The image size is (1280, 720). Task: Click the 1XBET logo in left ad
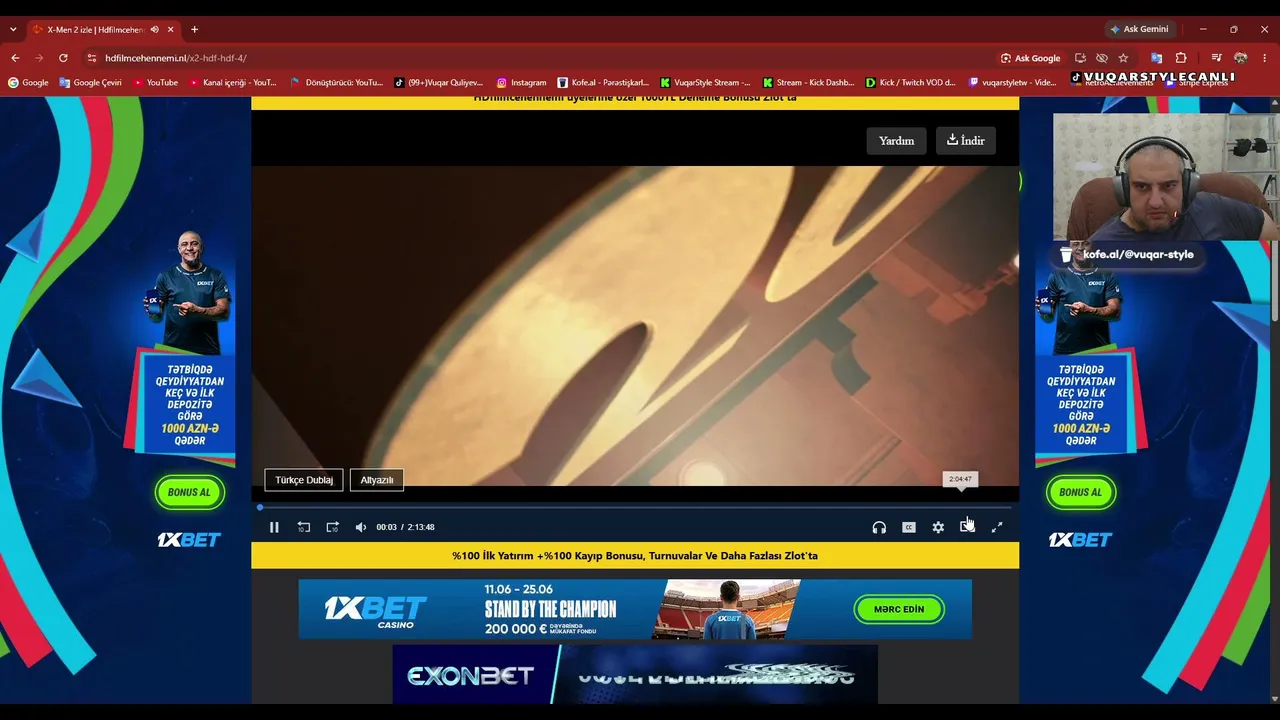pos(189,540)
